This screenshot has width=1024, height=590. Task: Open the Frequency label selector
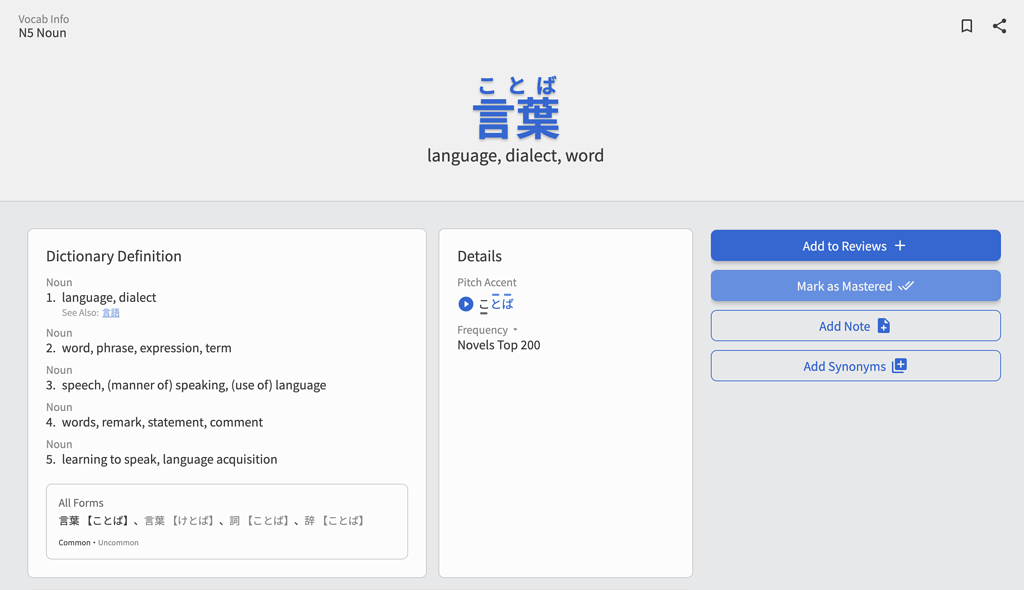(x=483, y=330)
